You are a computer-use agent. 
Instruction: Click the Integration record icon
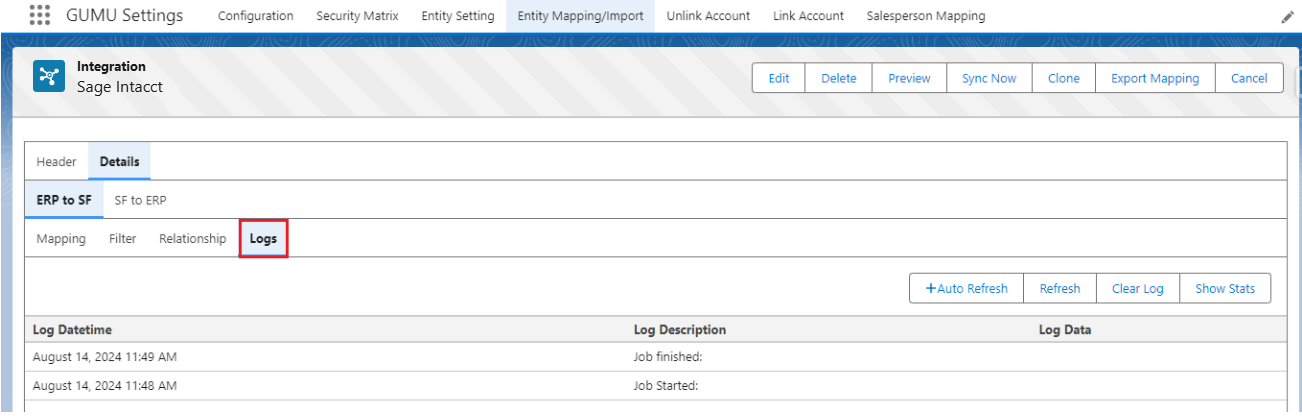[x=49, y=77]
